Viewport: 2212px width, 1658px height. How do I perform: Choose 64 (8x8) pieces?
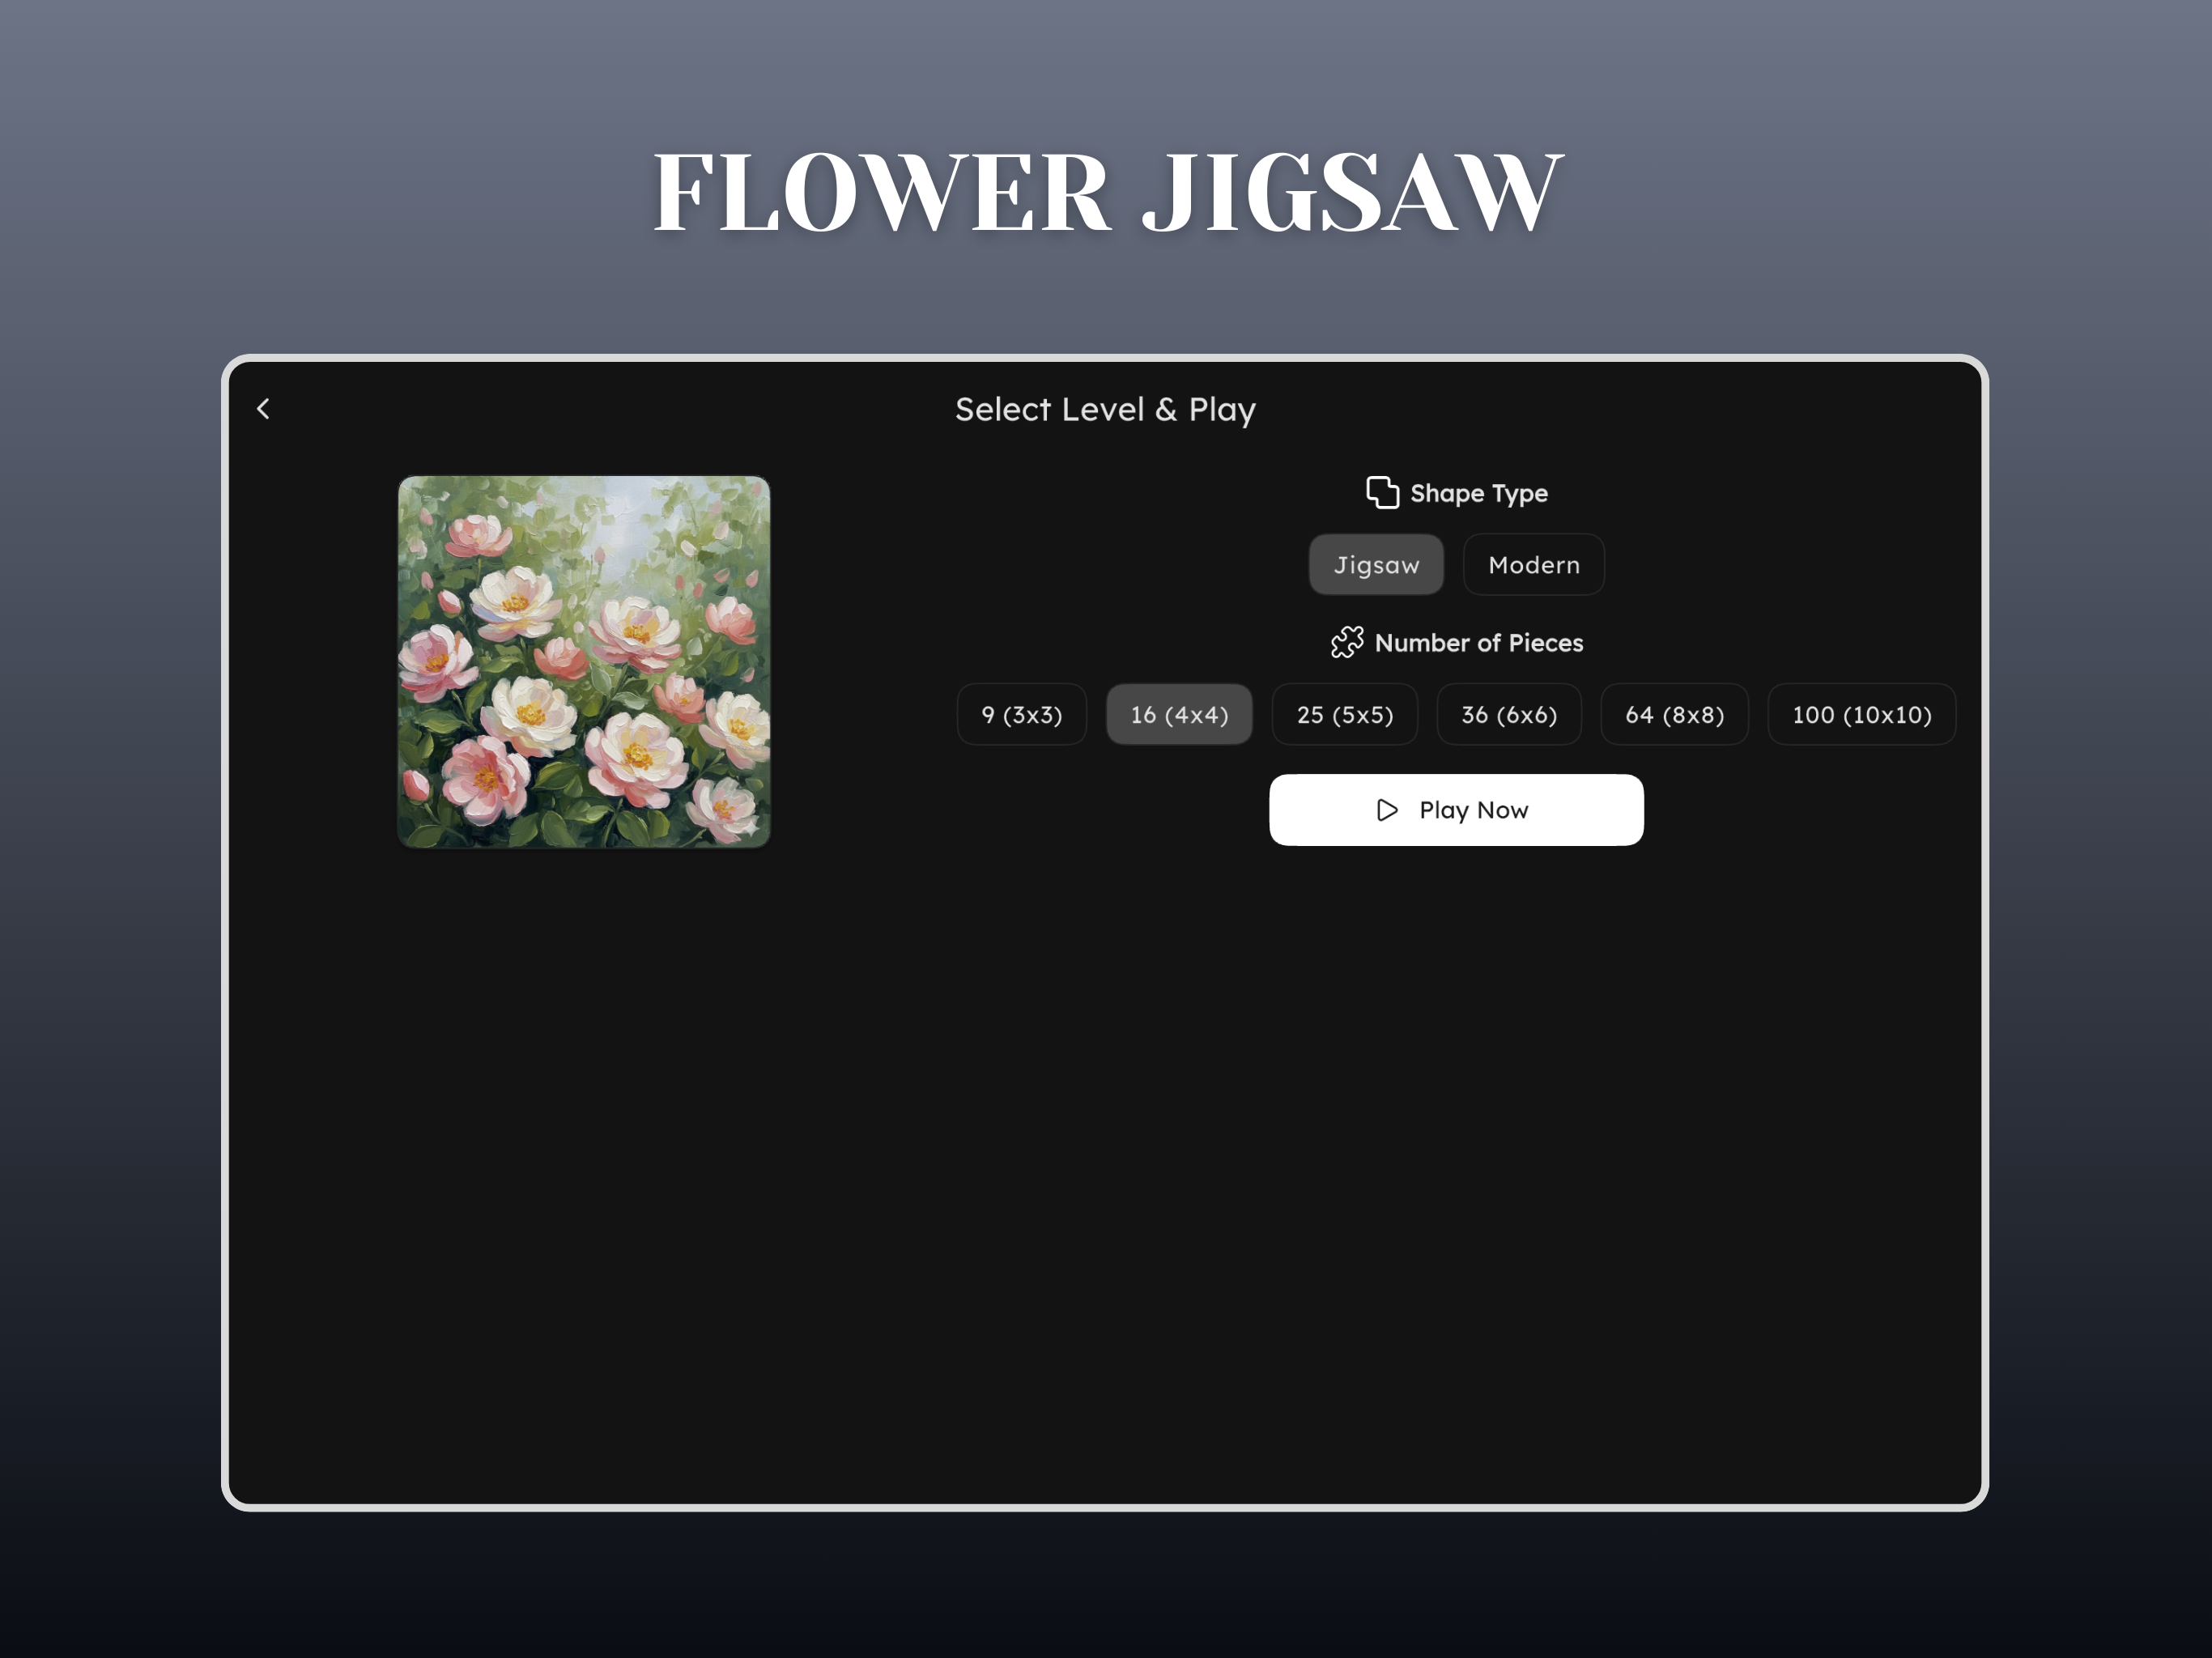click(1674, 714)
